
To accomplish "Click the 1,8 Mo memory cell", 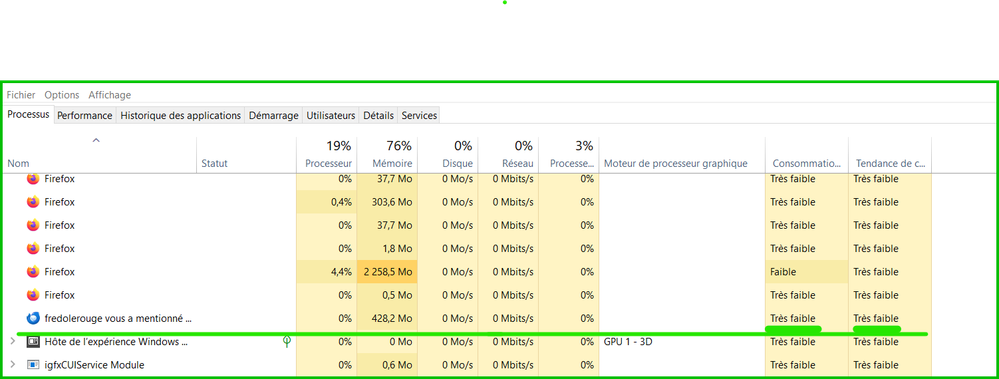I will pyautogui.click(x=387, y=248).
